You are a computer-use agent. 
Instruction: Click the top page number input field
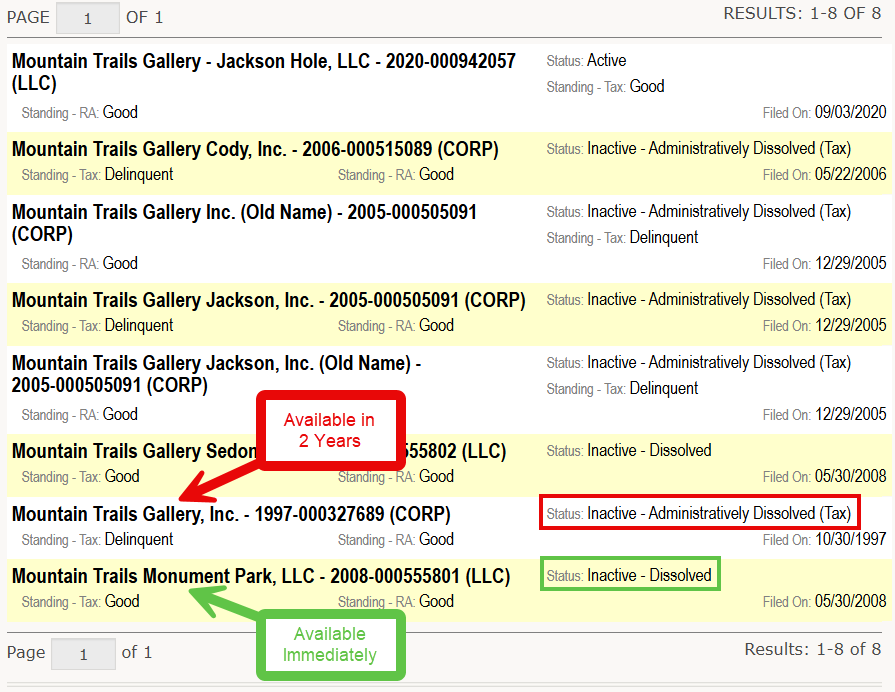(x=87, y=18)
